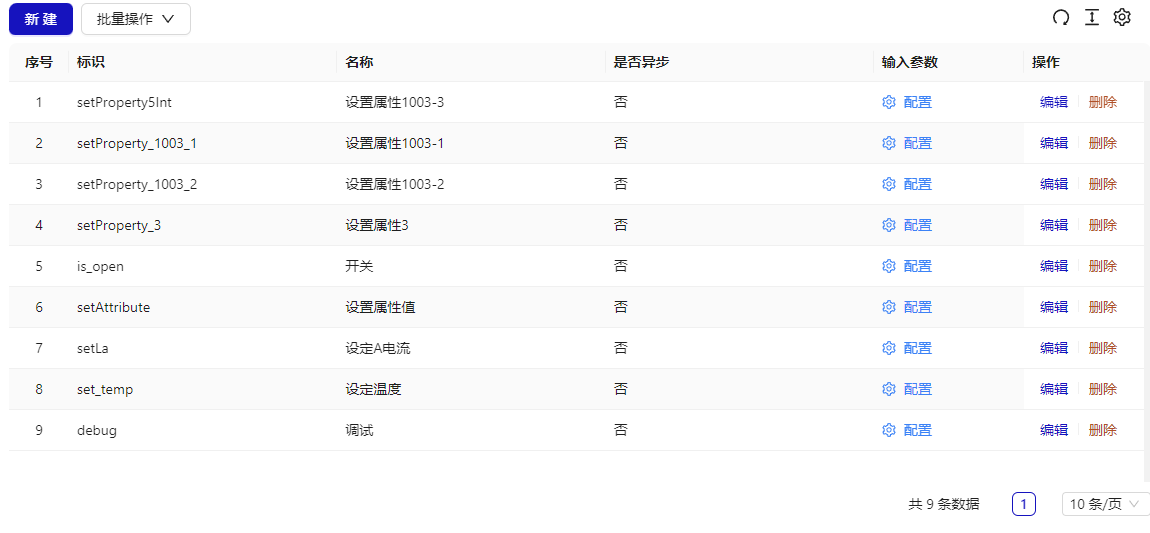Click the gear icon in the debug row
1150x533 pixels.
888,430
